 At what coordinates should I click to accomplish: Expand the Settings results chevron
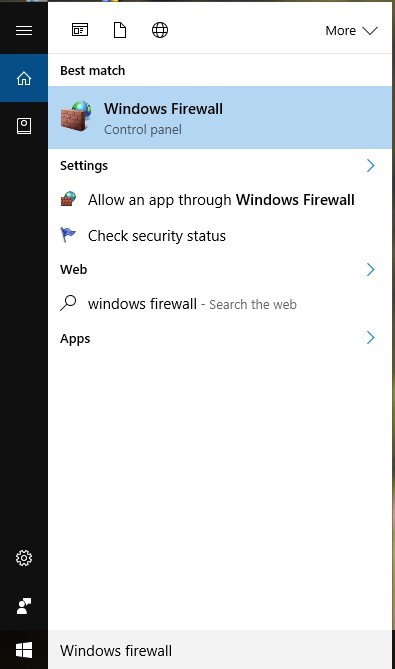coord(370,166)
